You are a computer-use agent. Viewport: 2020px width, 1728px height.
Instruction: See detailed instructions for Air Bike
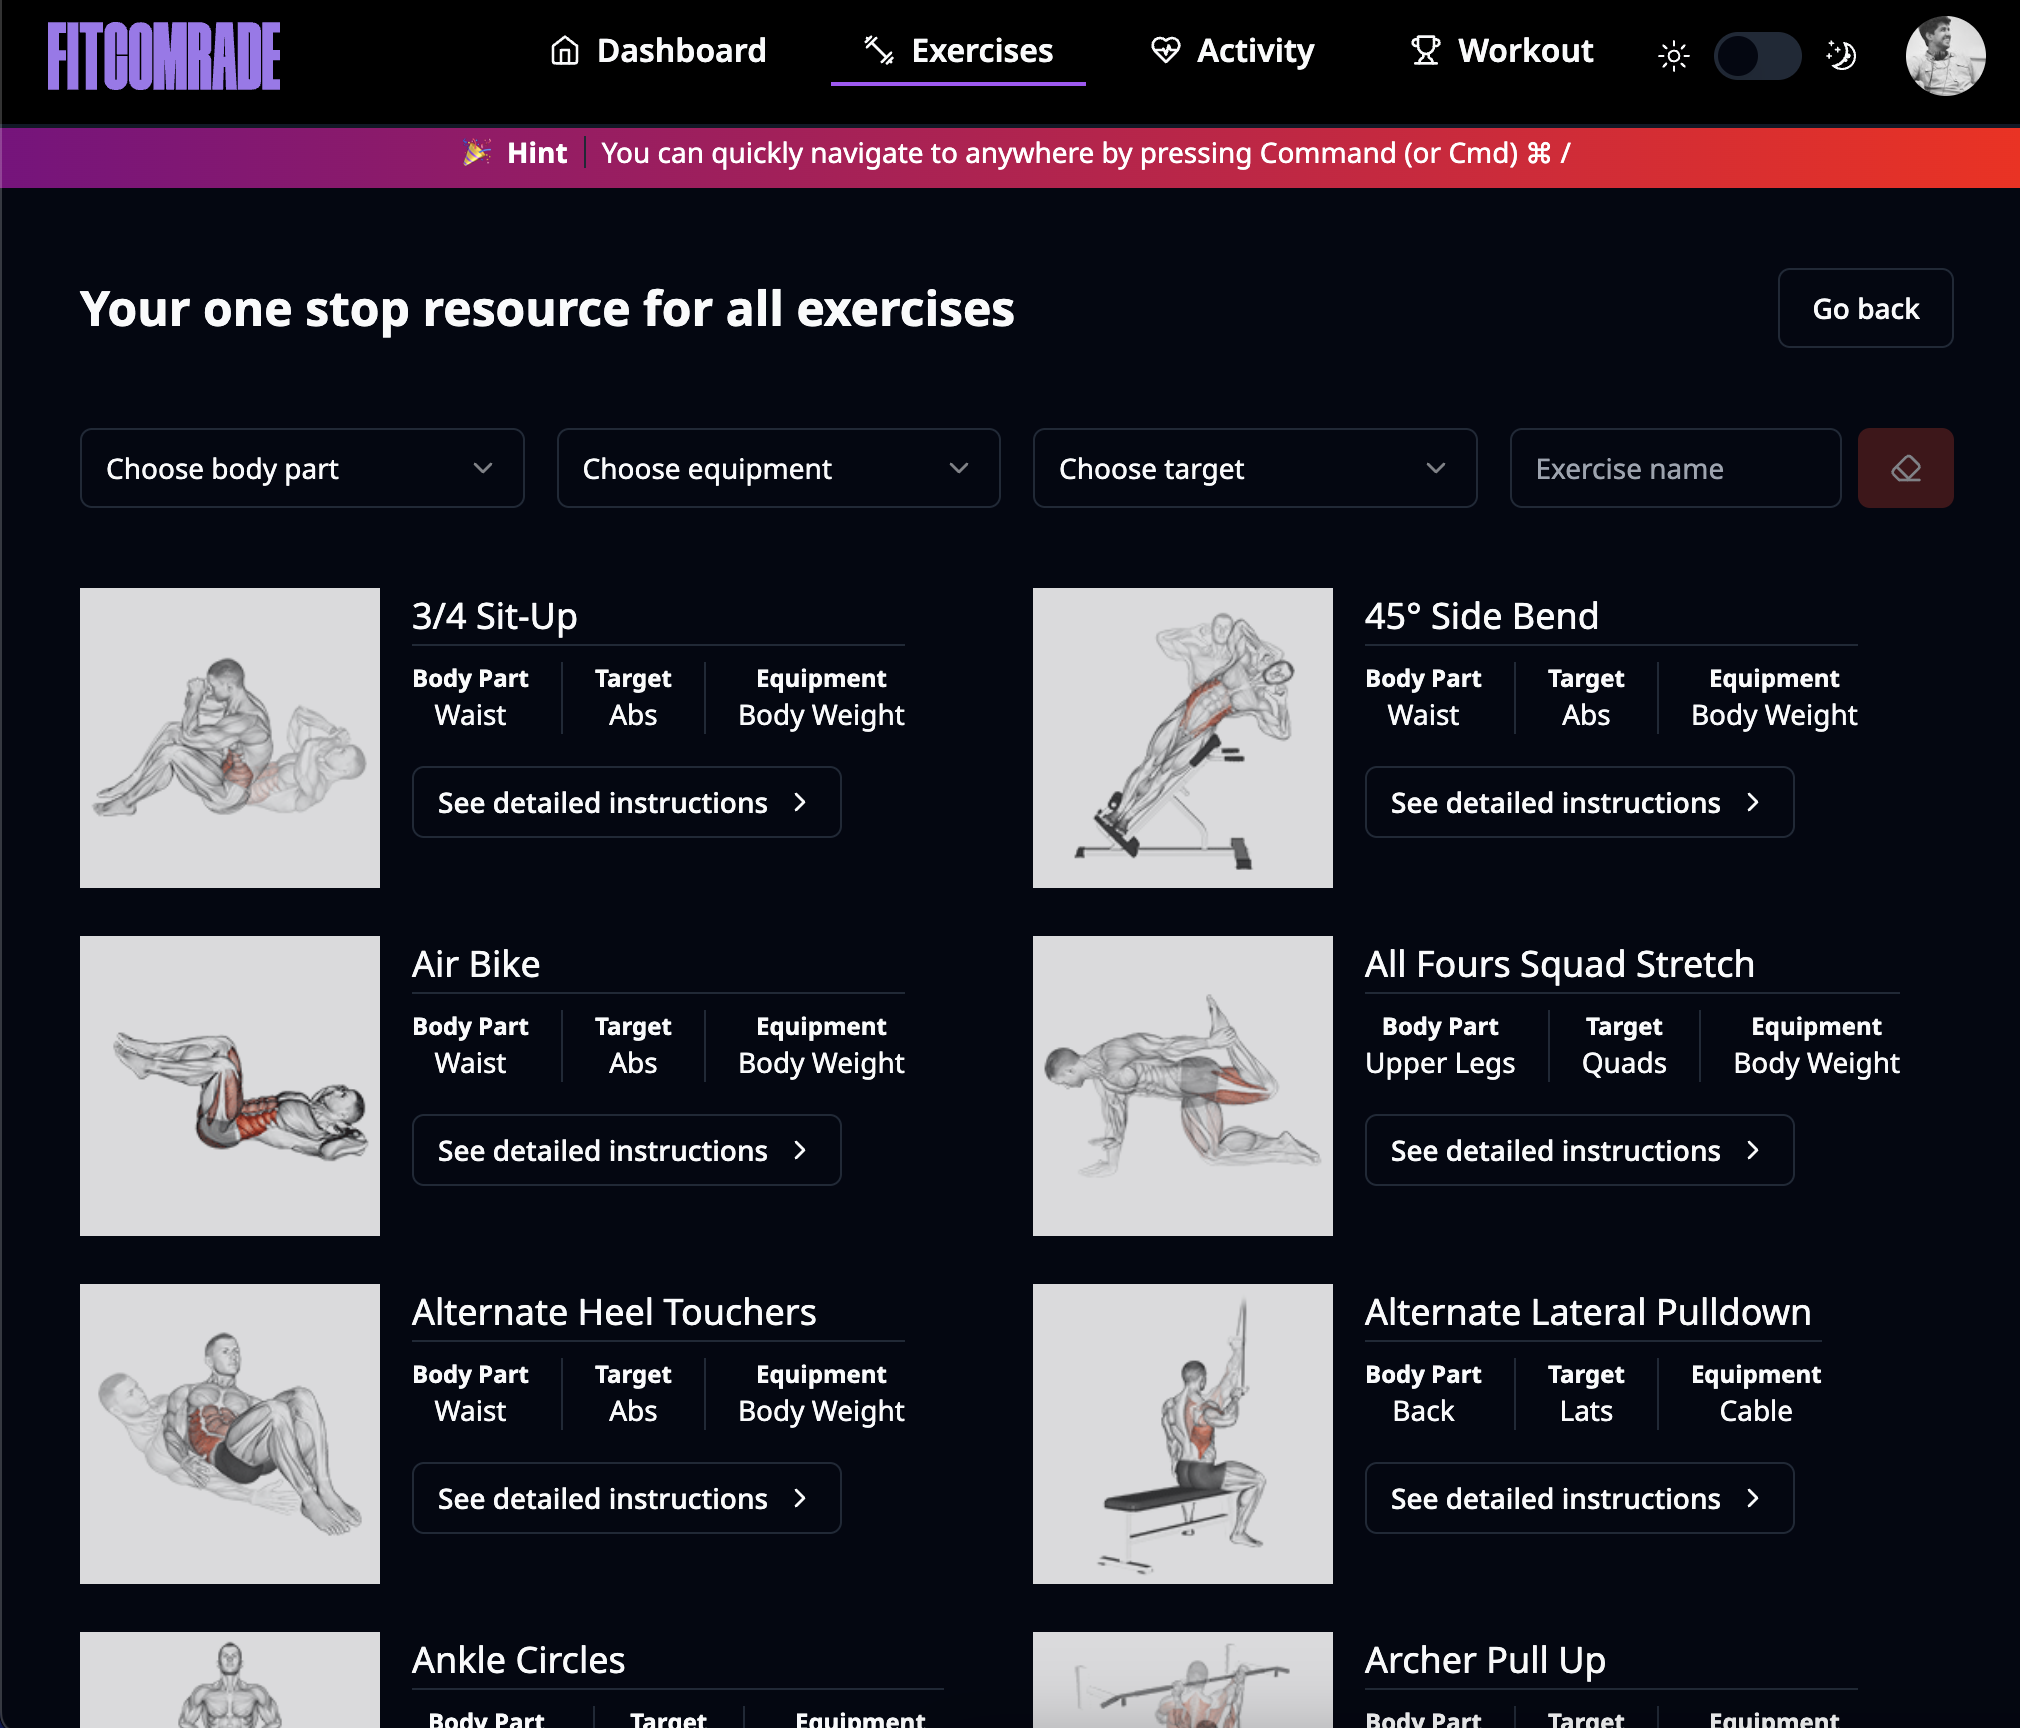(626, 1150)
